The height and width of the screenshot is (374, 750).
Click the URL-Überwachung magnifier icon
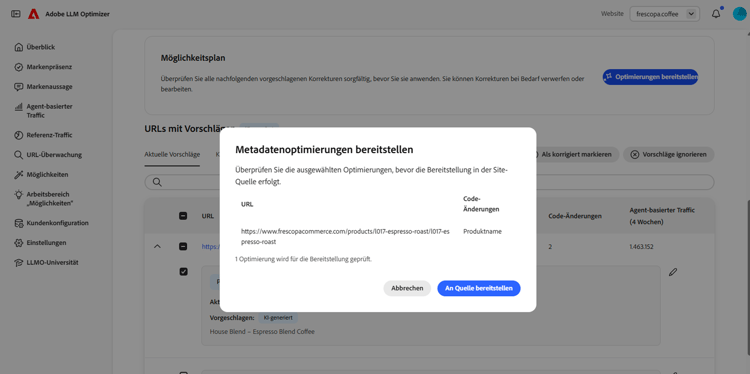coord(19,154)
